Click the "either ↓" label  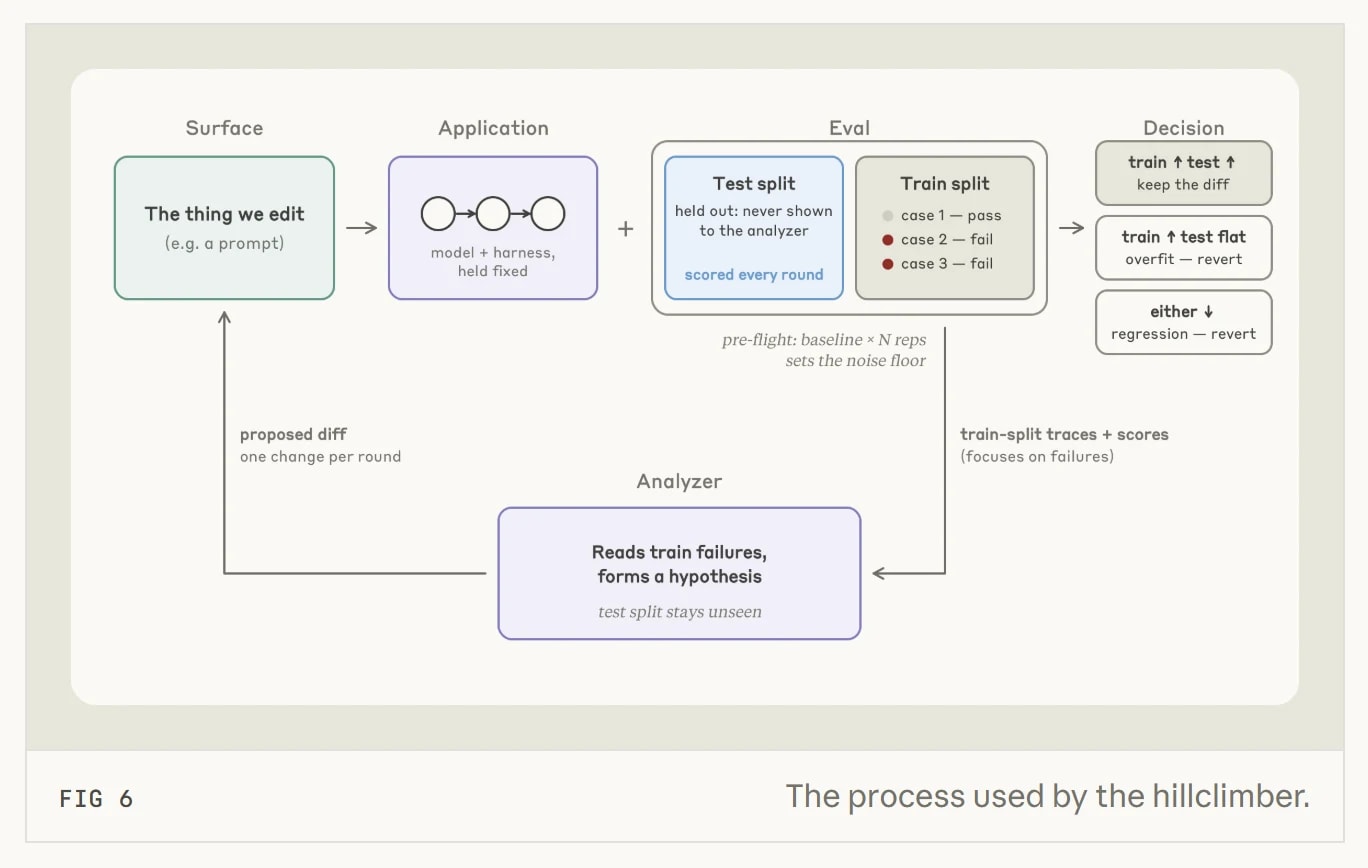(x=1183, y=312)
